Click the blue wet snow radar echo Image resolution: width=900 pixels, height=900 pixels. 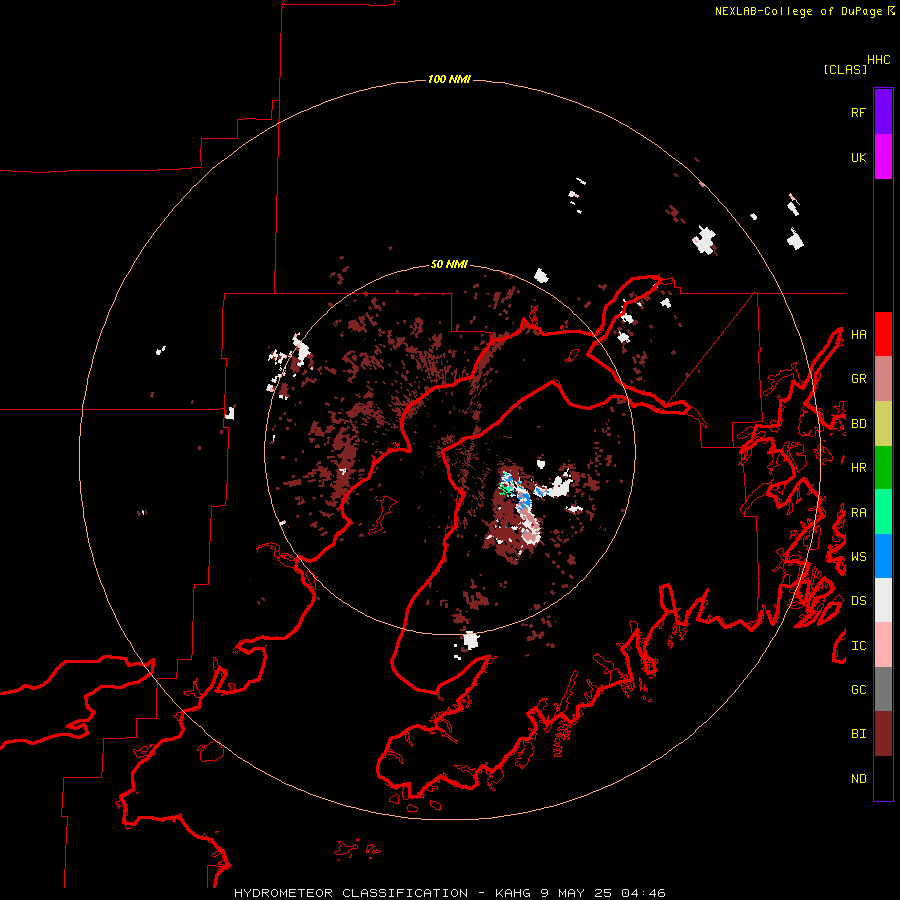(524, 499)
